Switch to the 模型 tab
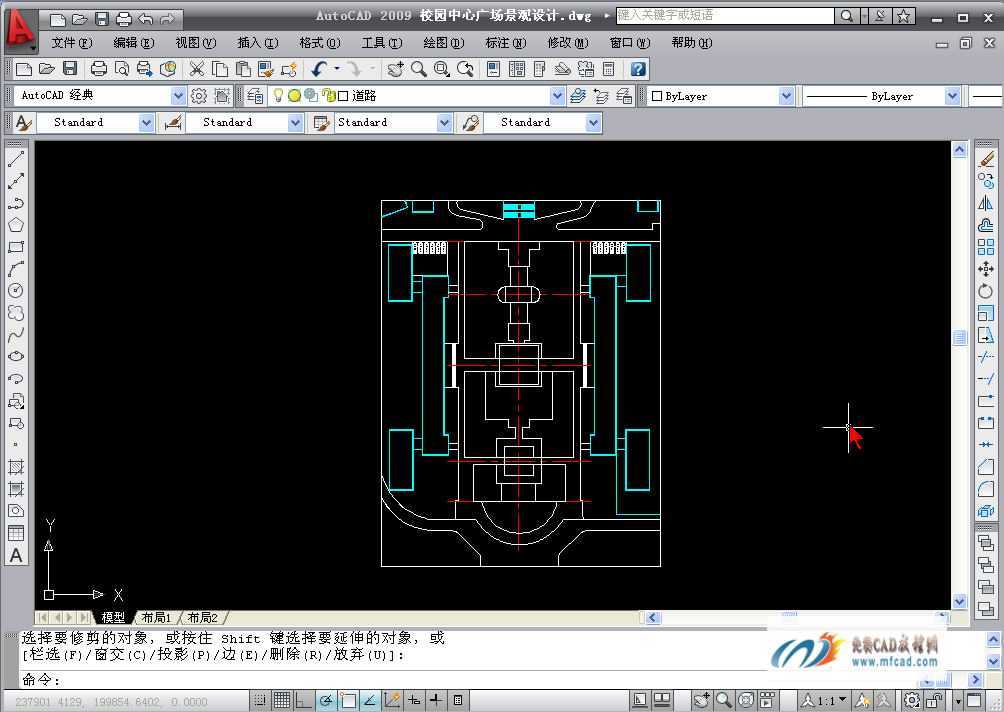1004x712 pixels. (113, 618)
